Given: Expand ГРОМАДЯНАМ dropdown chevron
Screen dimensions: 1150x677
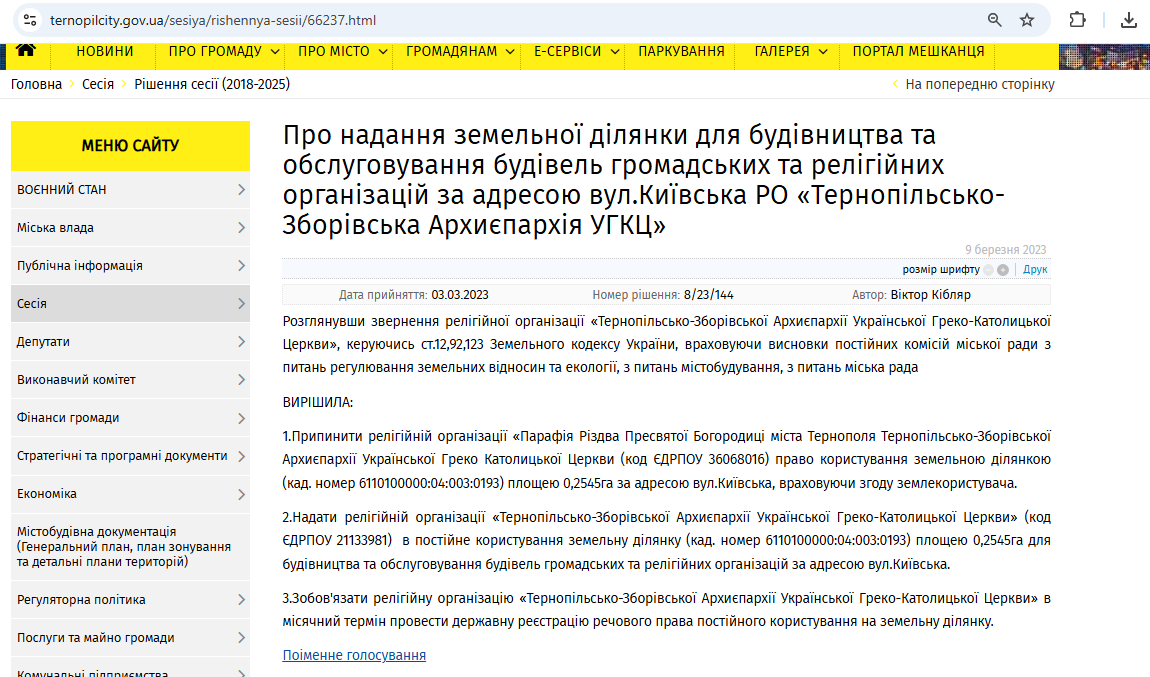Looking at the screenshot, I should click(x=510, y=51).
